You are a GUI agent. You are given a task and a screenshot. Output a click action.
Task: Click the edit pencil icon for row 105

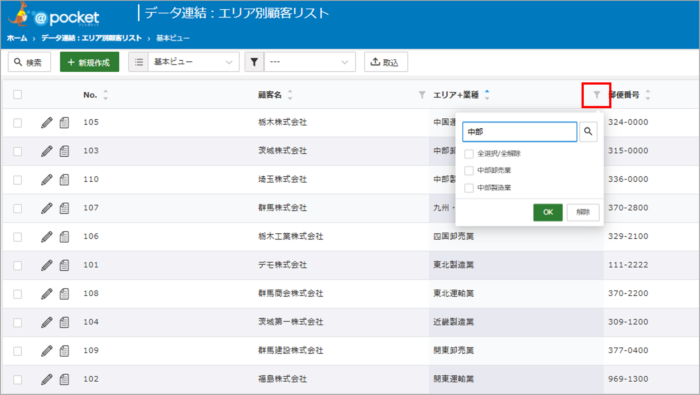(47, 122)
